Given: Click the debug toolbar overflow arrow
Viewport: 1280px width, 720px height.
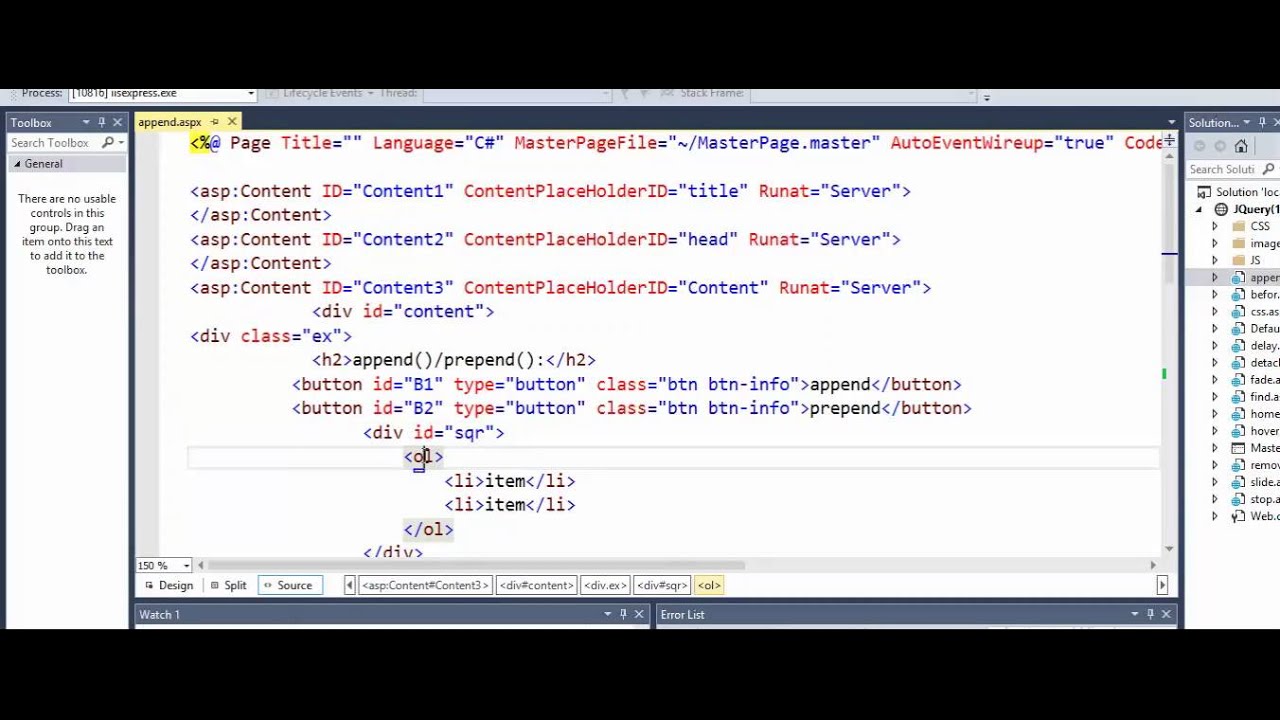Looking at the screenshot, I should (987, 97).
